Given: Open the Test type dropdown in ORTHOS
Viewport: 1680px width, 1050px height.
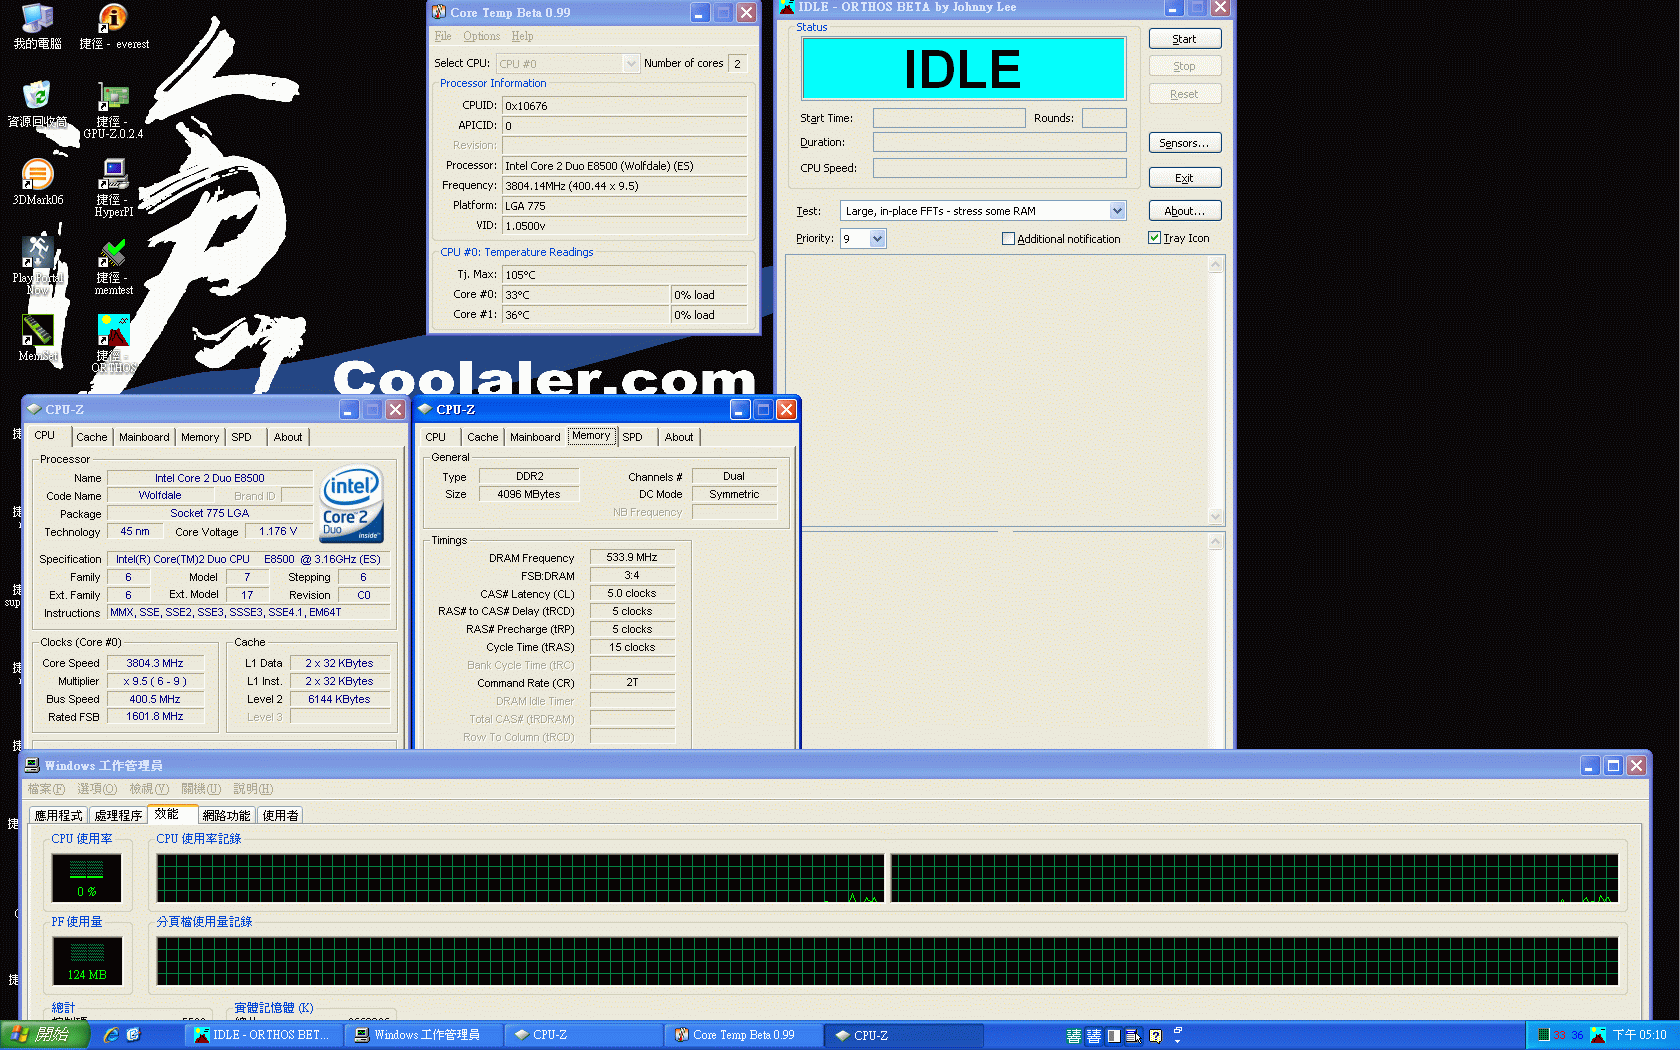Looking at the screenshot, I should (x=1117, y=211).
